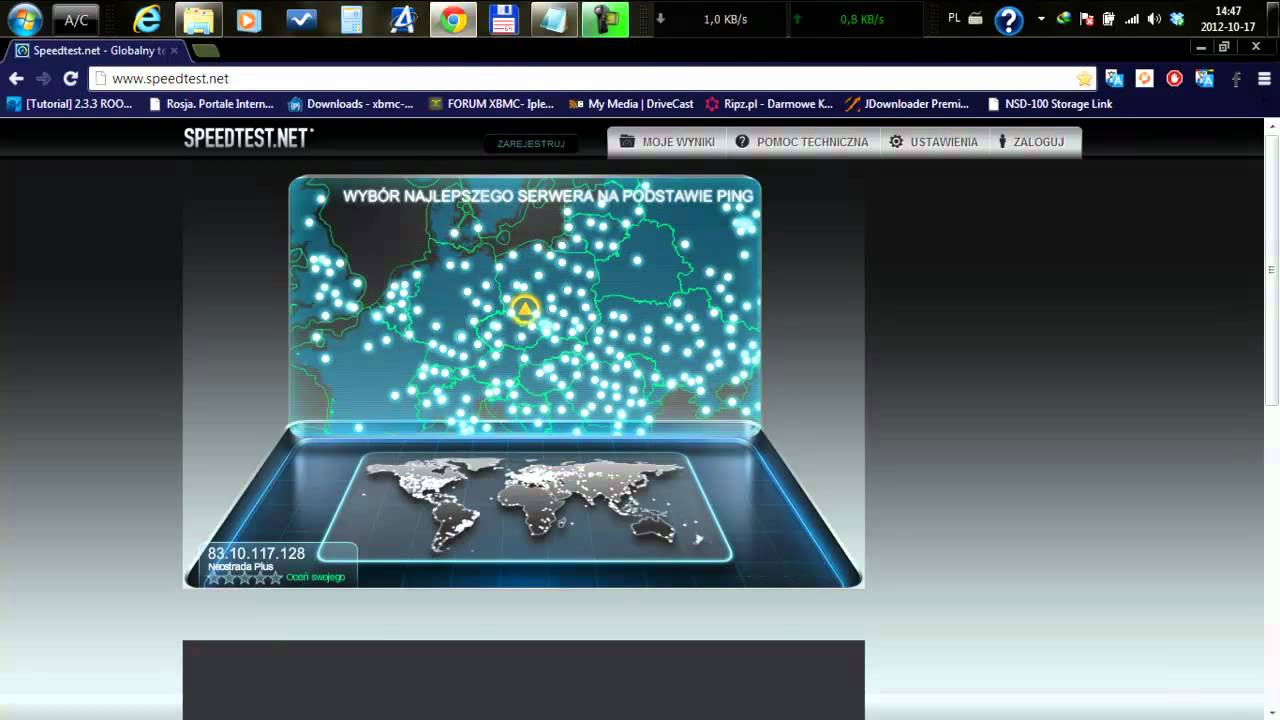Click the Action Center flag tray icon
This screenshot has width=1280, height=720.
(x=1087, y=19)
